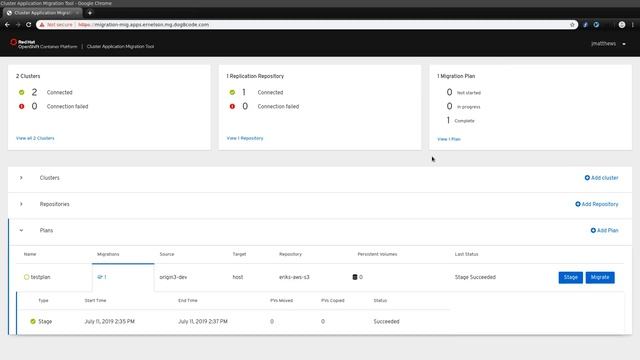Expand the Repositories section
640x360 pixels.
coord(21,204)
